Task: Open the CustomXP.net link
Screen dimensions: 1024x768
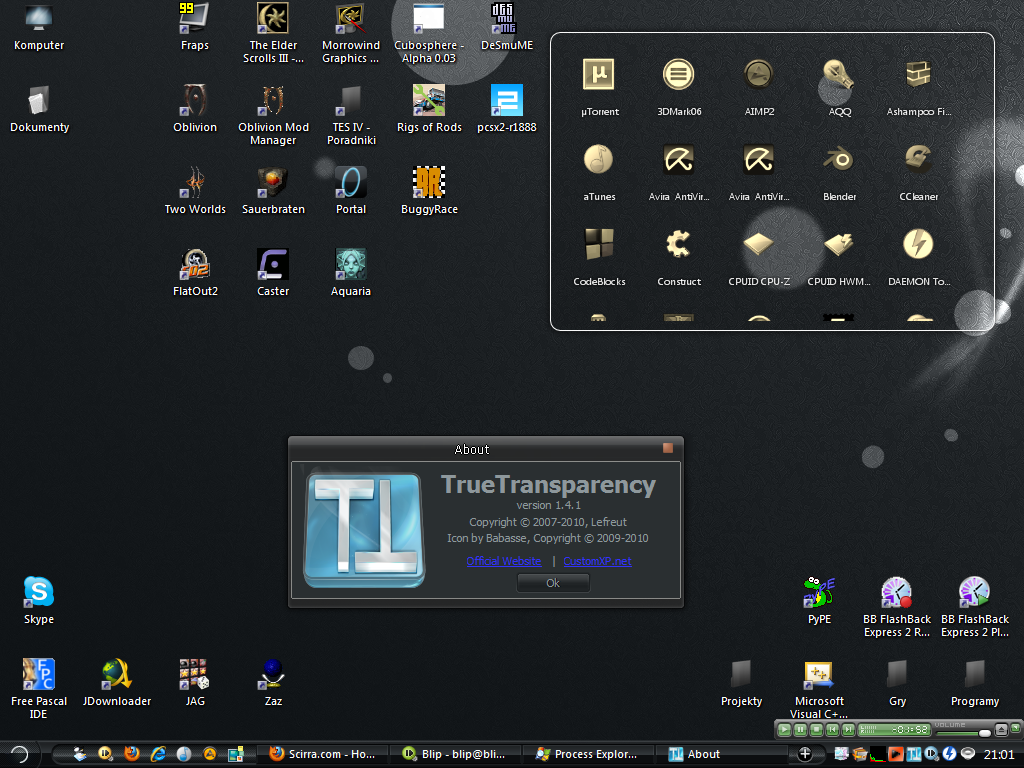Action: (x=597, y=561)
